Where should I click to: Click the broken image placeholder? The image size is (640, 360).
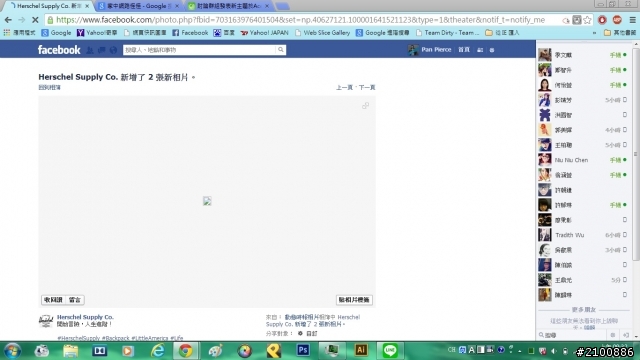coord(207,201)
